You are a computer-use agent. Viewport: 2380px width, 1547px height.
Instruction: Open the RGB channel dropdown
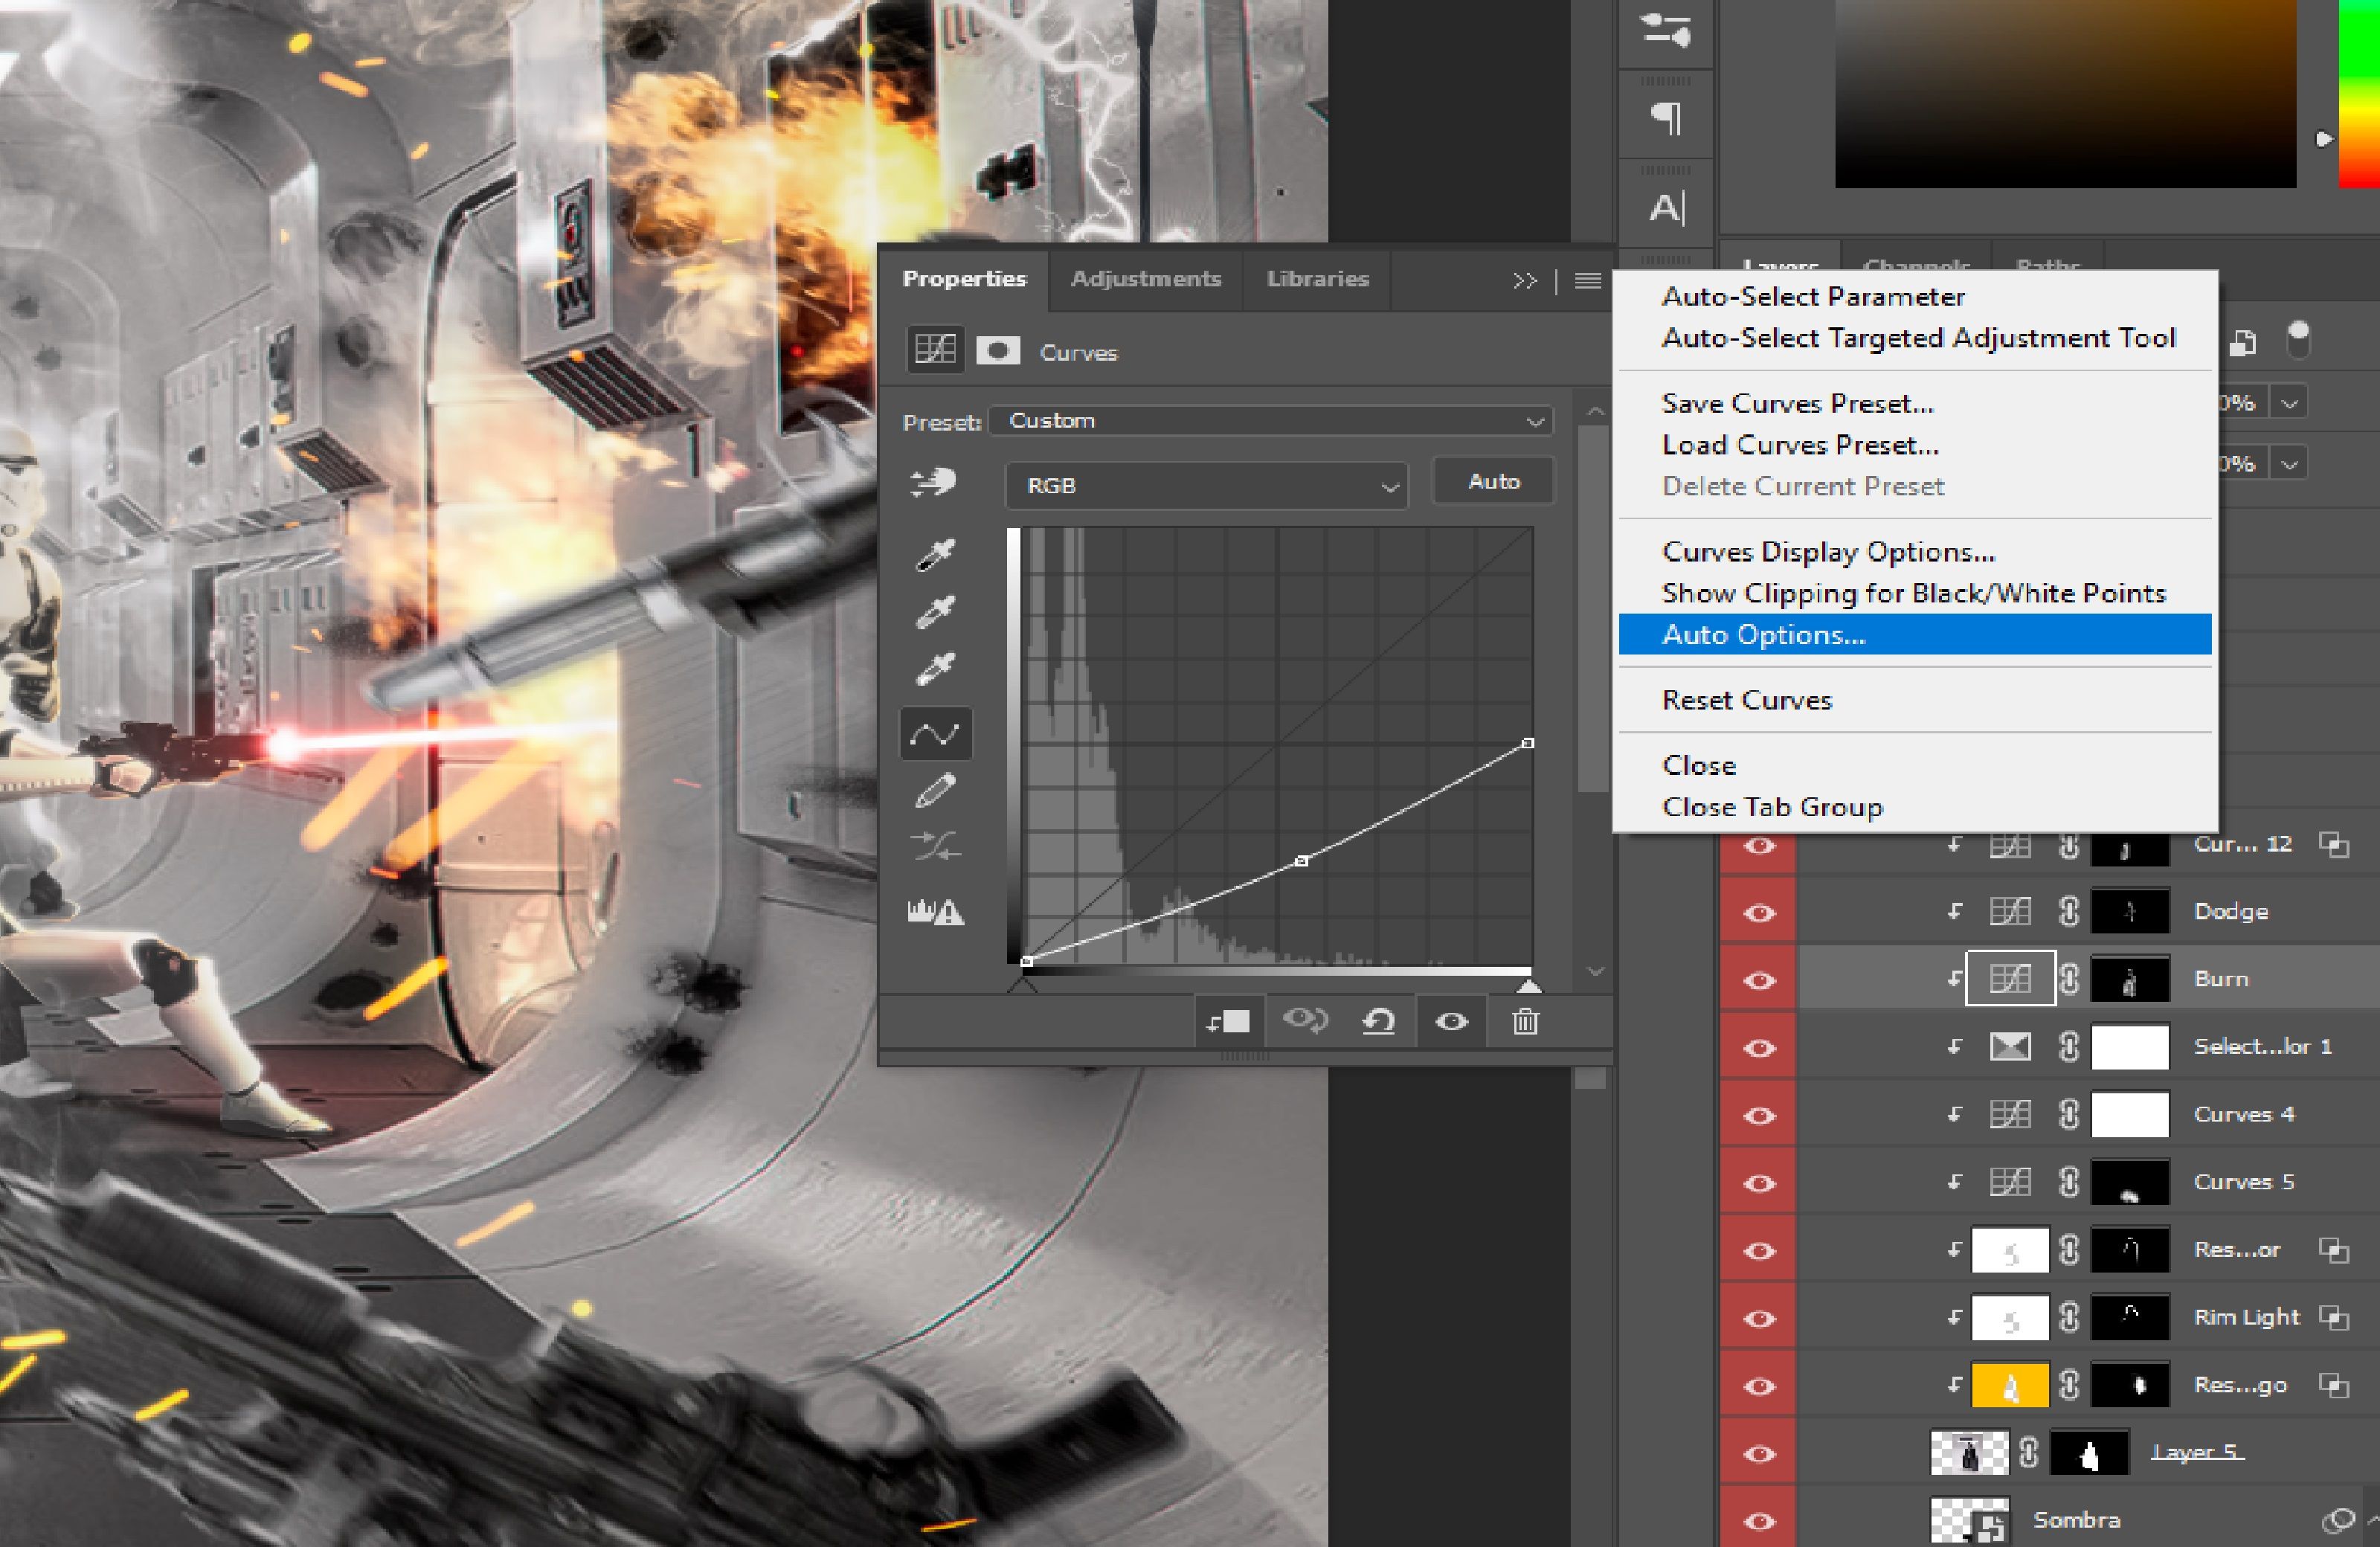pyautogui.click(x=1206, y=486)
